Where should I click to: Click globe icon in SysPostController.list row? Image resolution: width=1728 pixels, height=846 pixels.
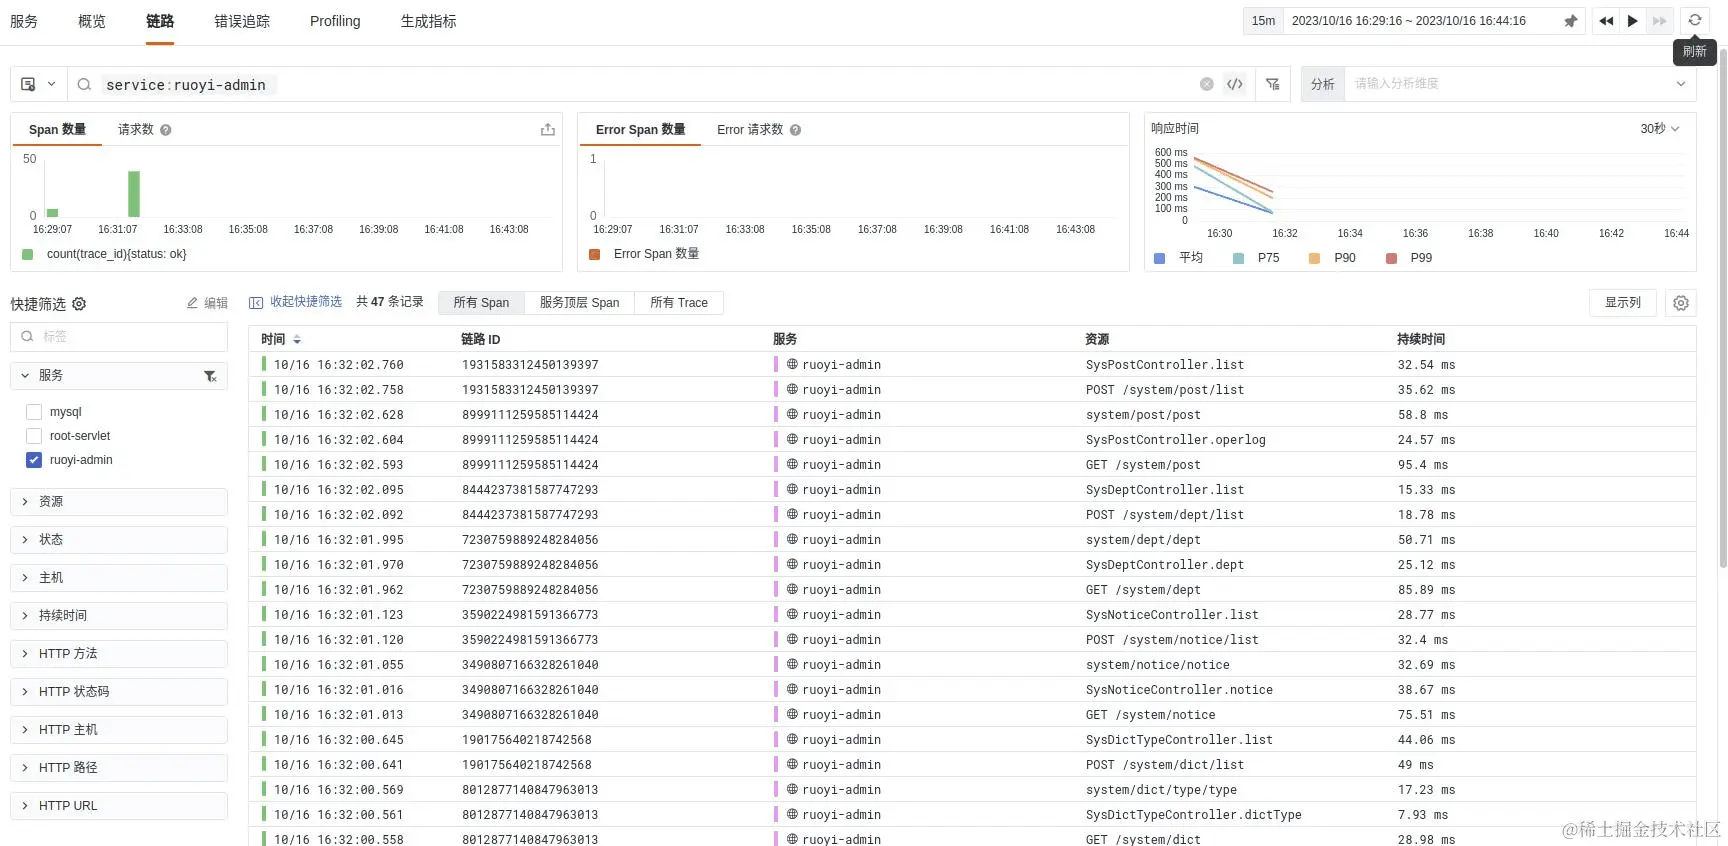pos(792,364)
